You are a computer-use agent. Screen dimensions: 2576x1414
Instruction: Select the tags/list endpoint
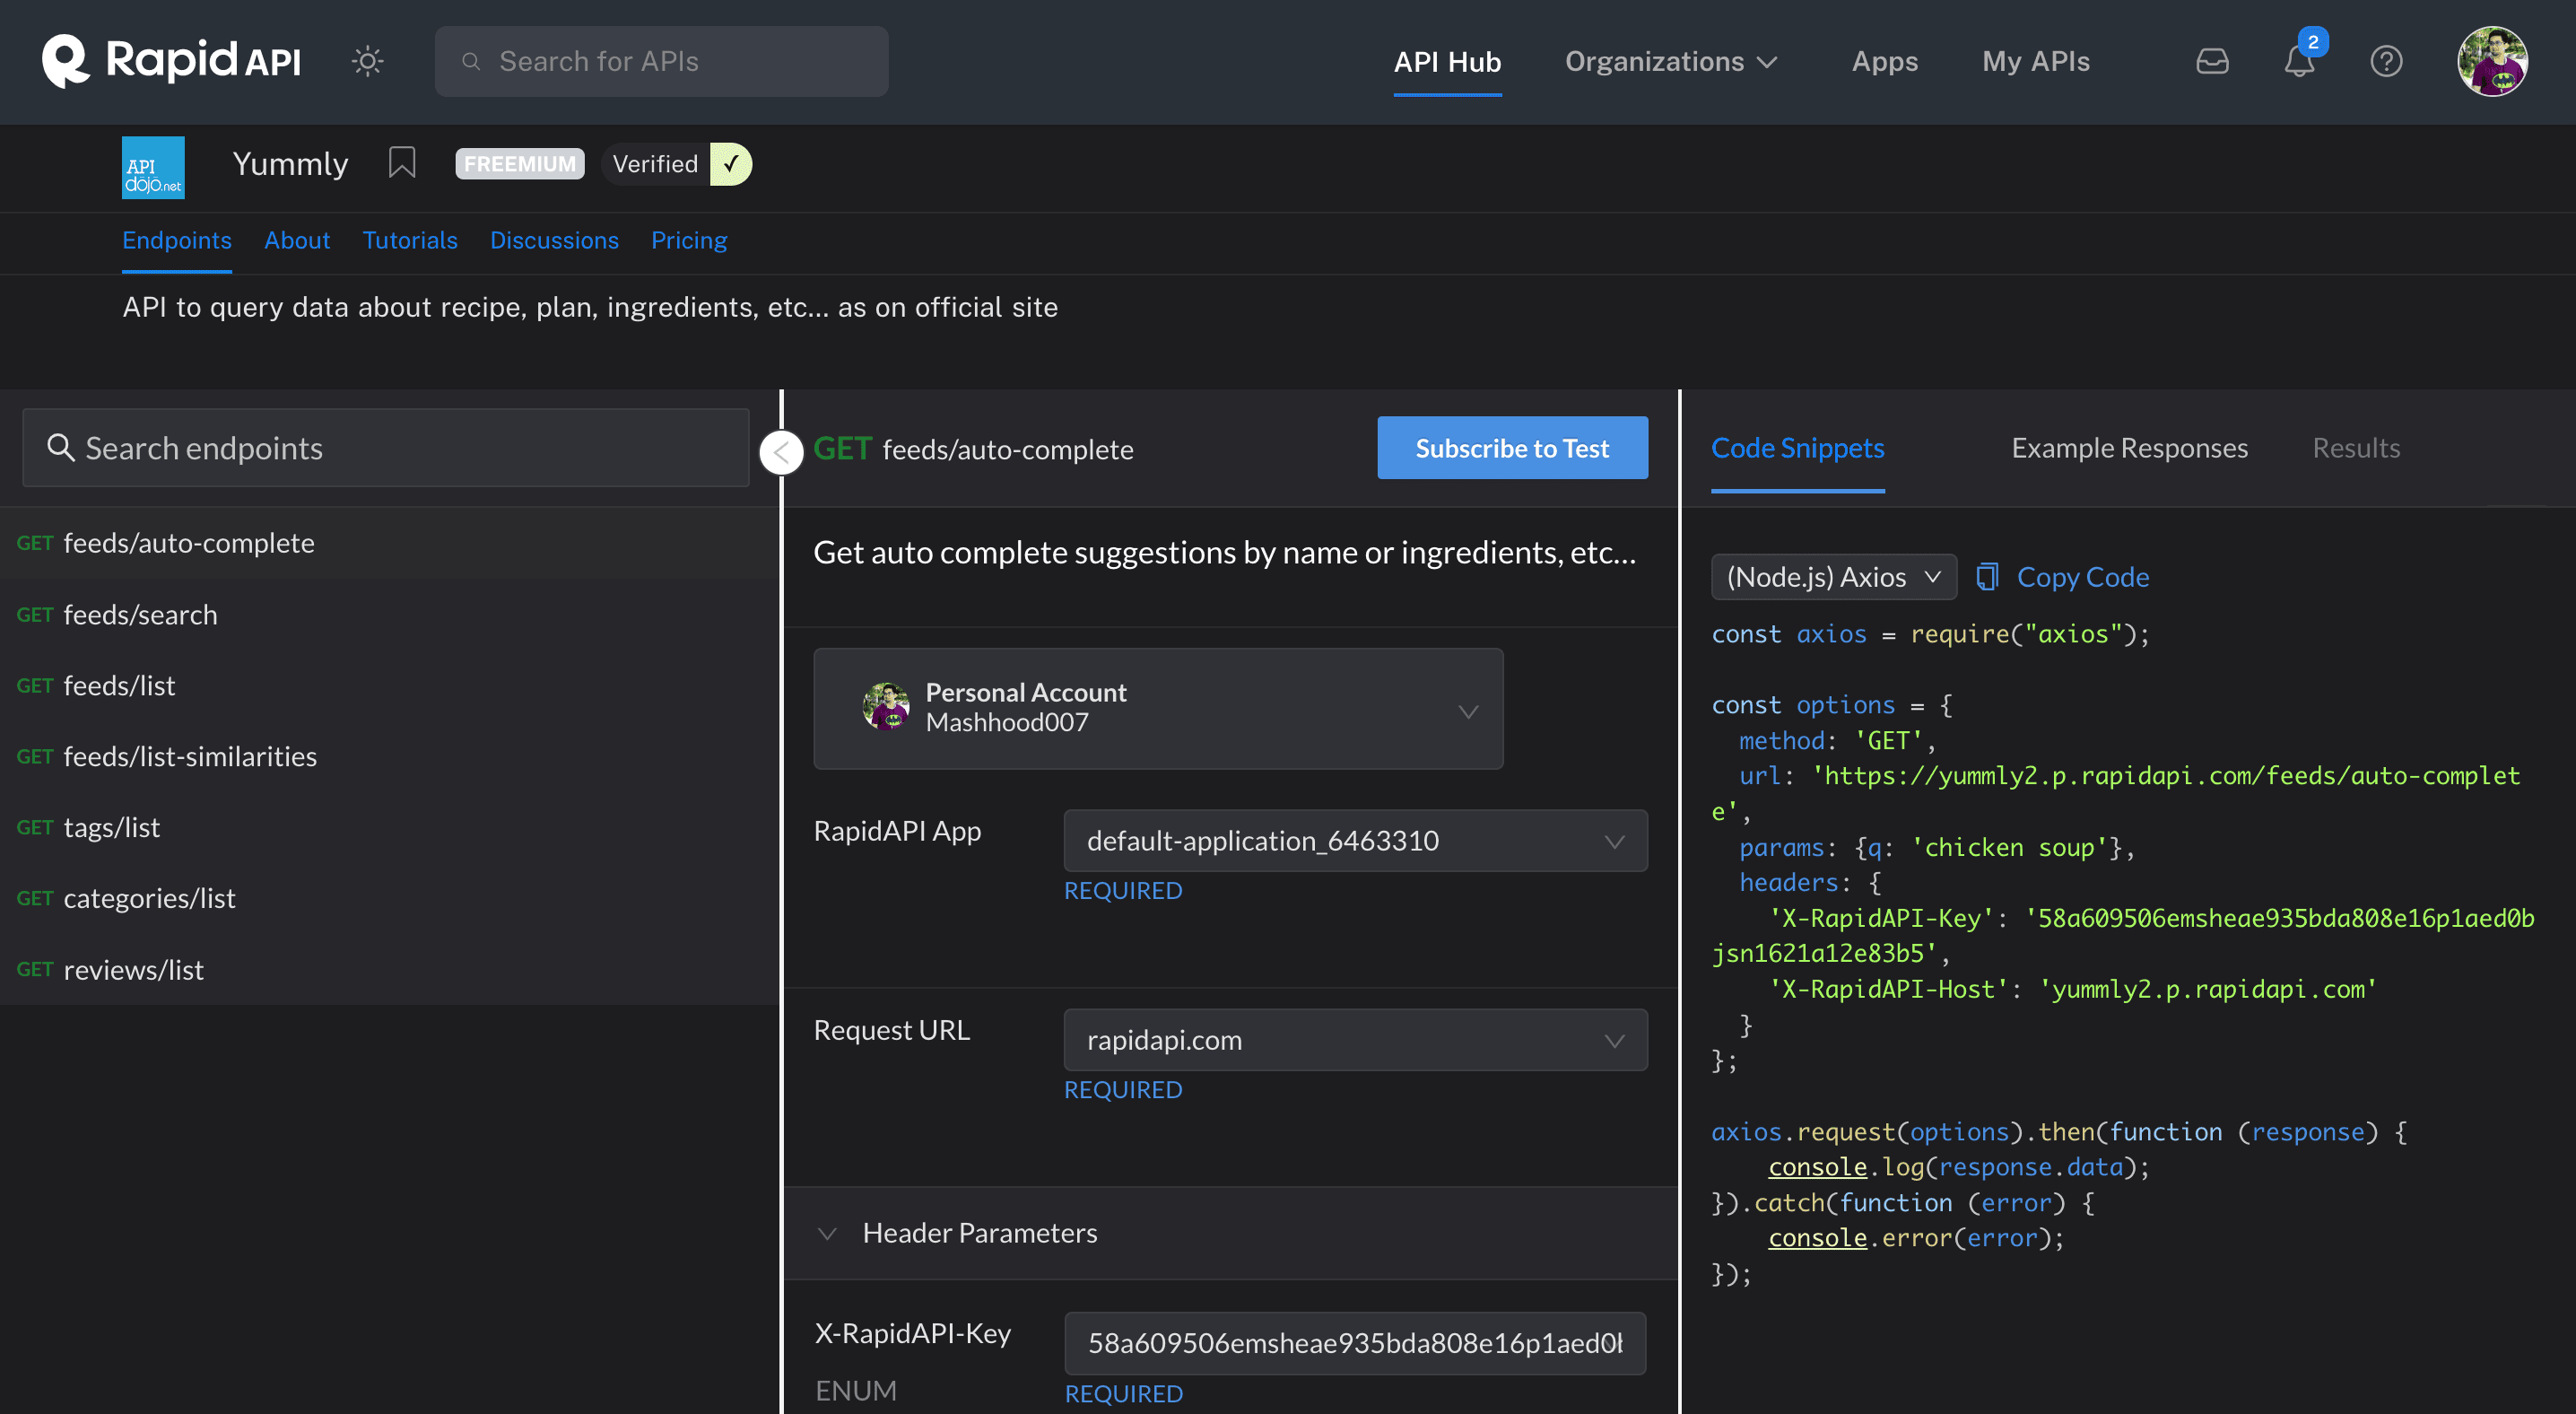[389, 827]
